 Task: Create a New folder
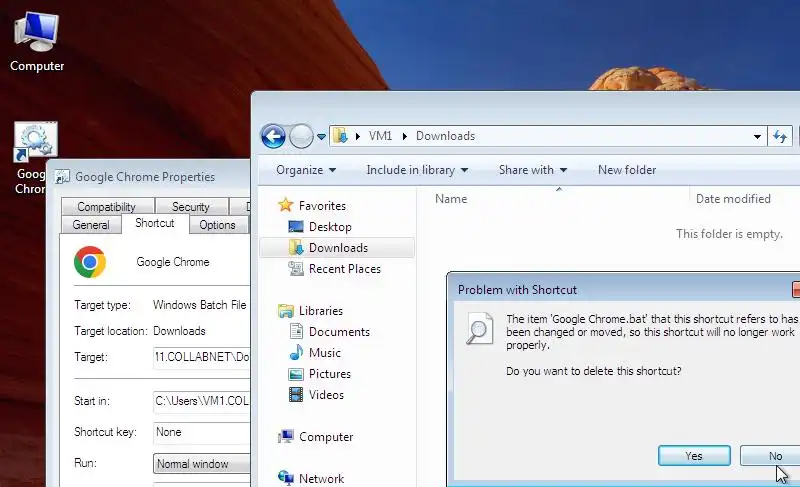tap(627, 170)
